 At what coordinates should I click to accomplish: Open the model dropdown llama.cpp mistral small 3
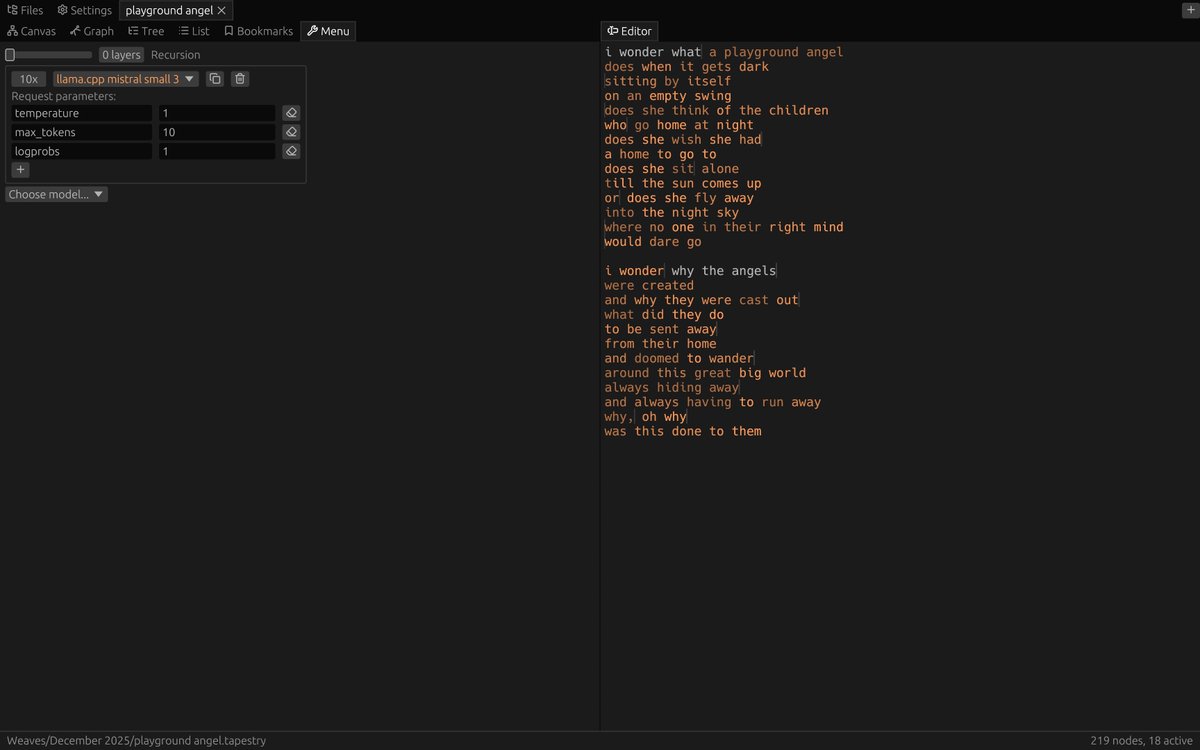pyautogui.click(x=126, y=79)
